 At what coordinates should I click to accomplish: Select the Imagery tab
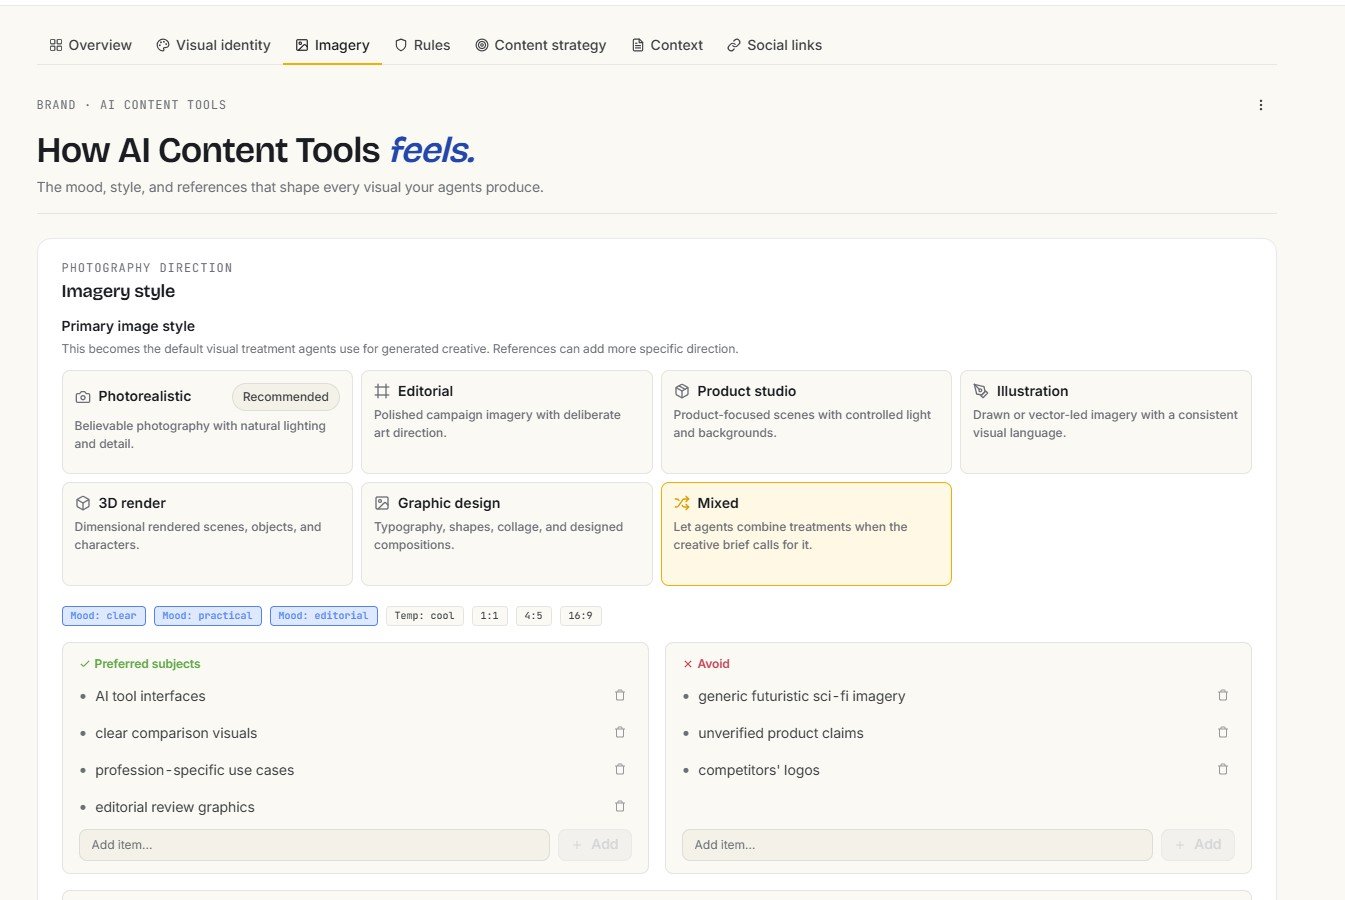332,45
